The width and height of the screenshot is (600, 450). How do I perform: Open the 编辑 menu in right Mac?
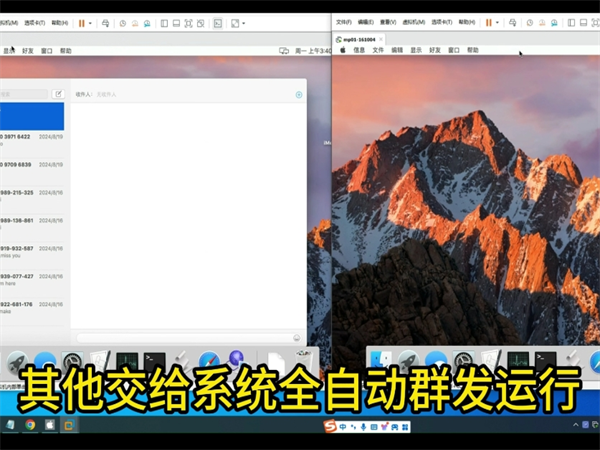pyautogui.click(x=397, y=50)
